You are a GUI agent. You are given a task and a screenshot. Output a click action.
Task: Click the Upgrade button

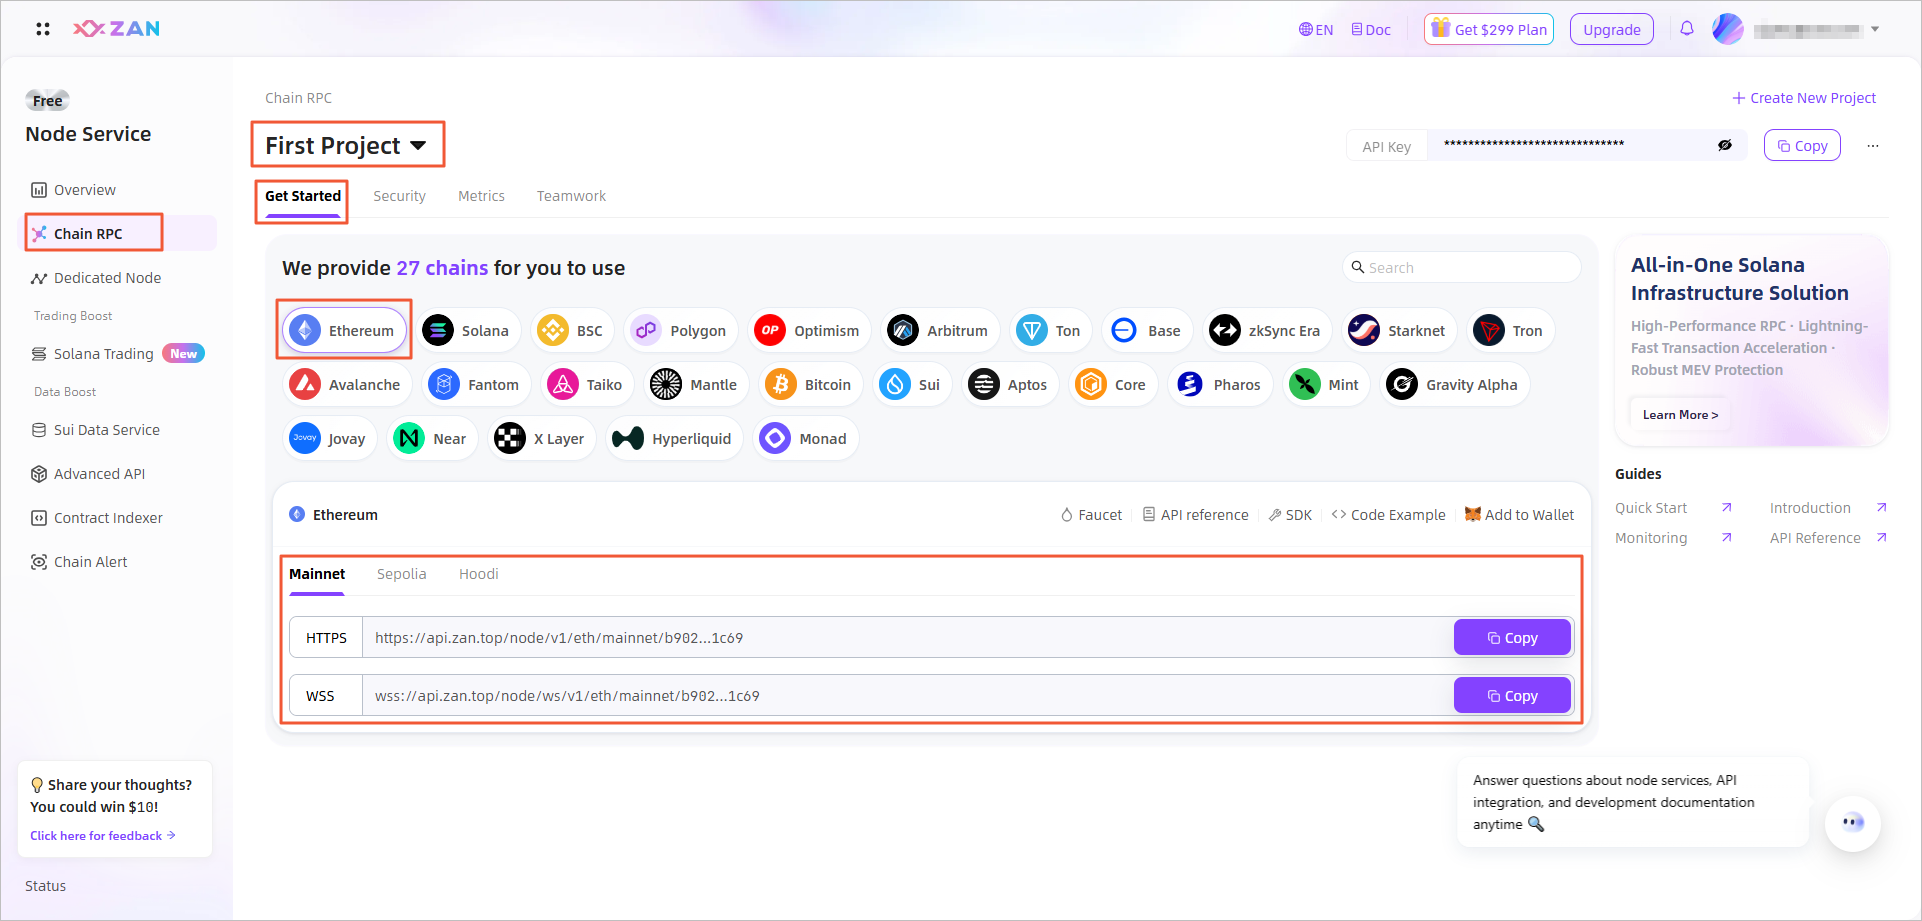1612,29
